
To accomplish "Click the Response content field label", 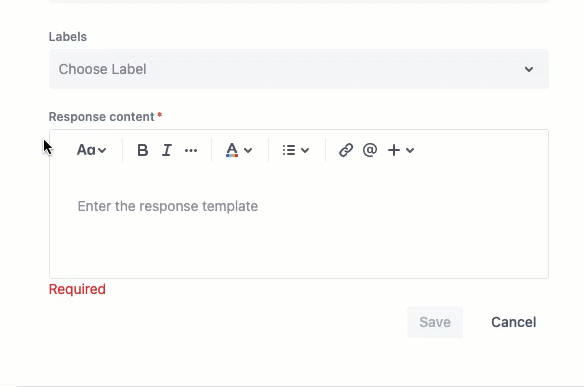I will tap(101, 117).
